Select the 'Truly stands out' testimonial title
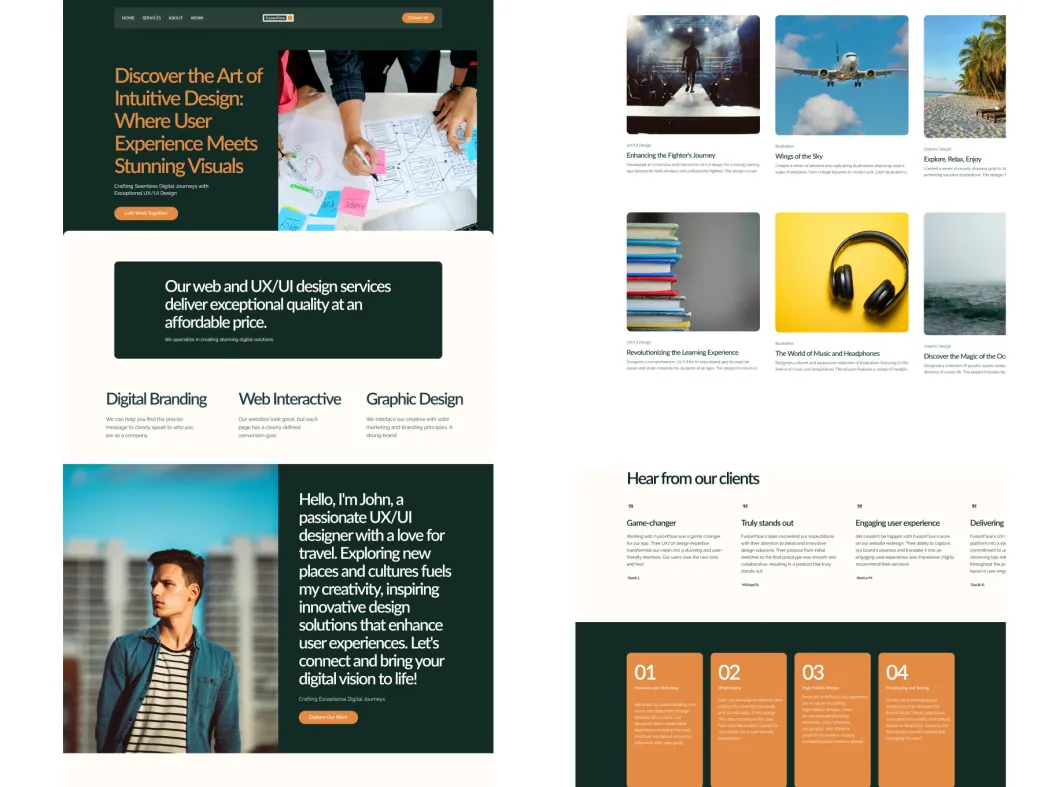 point(767,523)
